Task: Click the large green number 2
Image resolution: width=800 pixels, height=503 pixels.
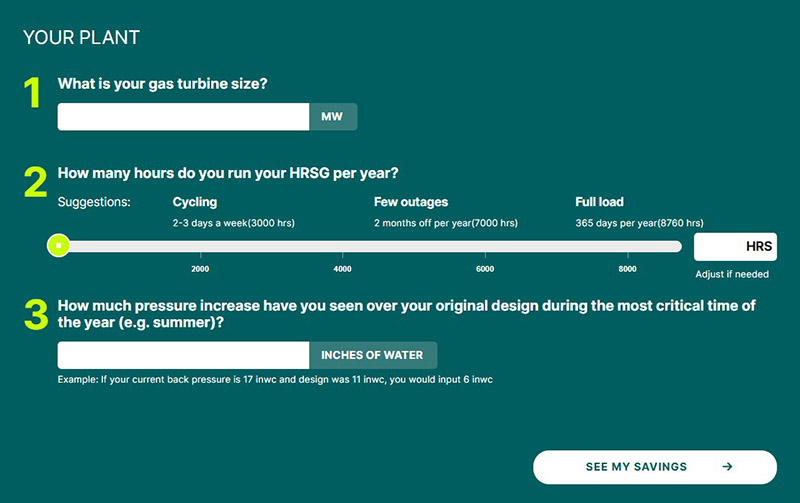Action: pyautogui.click(x=35, y=182)
